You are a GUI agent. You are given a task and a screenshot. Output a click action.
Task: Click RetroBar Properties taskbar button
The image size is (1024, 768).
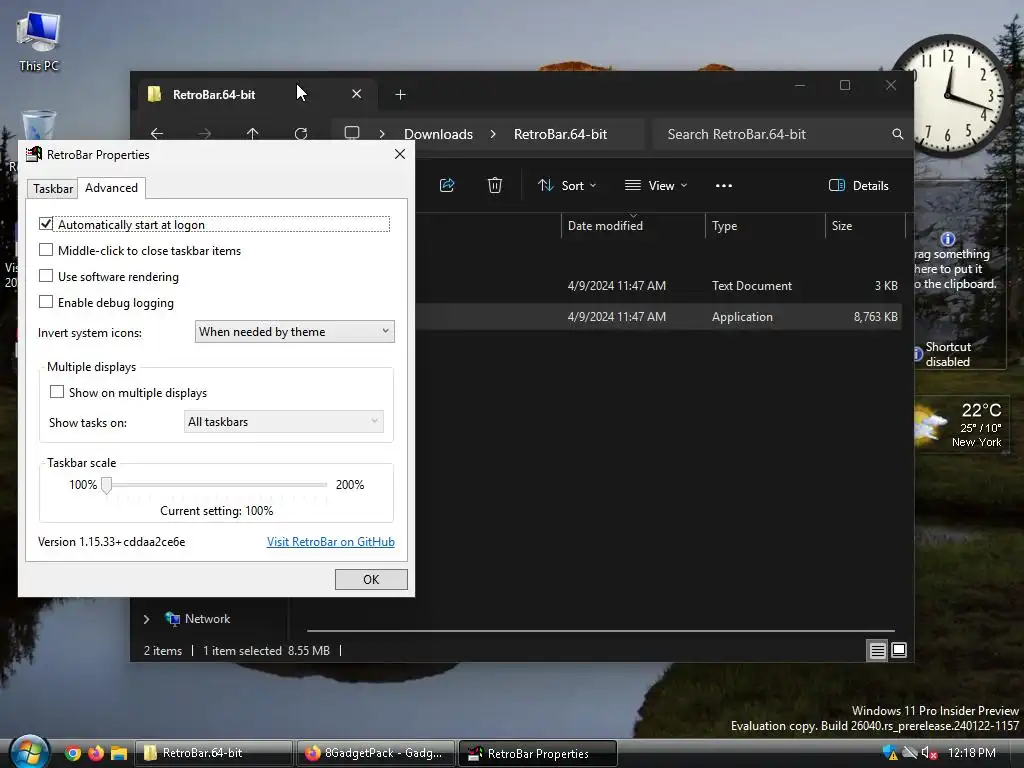pyautogui.click(x=538, y=753)
